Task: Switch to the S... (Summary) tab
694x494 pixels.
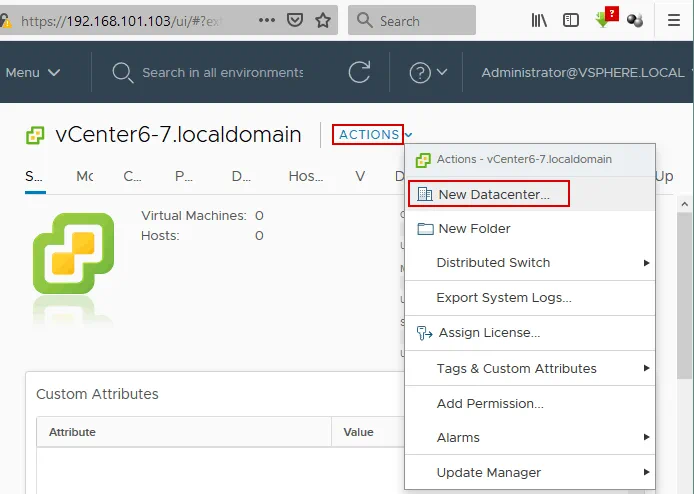Action: pyautogui.click(x=34, y=177)
